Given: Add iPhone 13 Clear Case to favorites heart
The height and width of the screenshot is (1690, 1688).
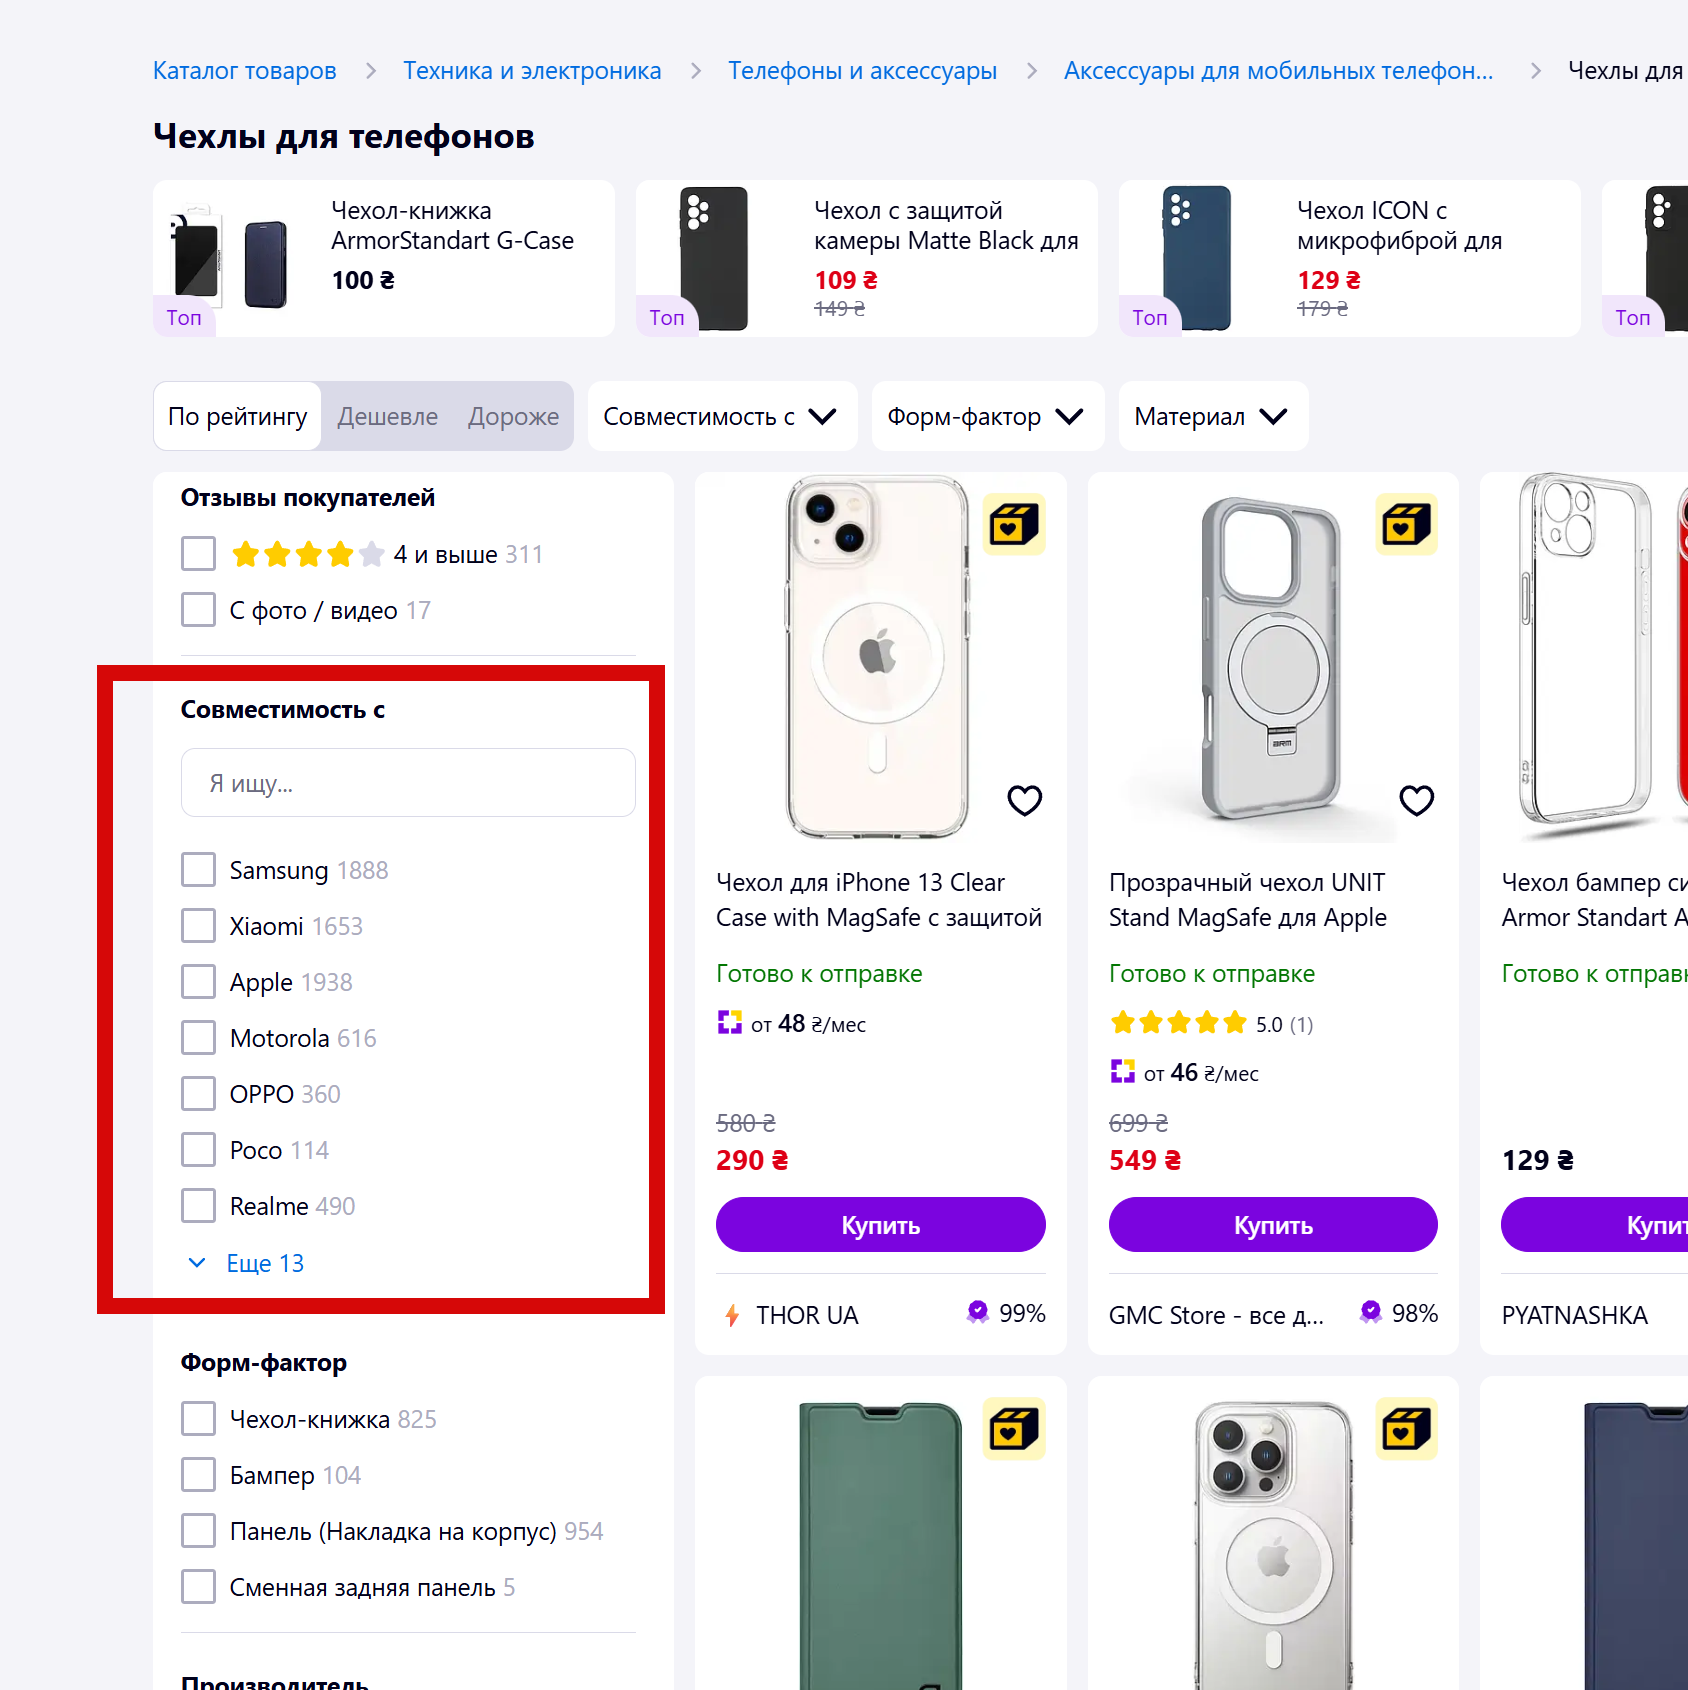Looking at the screenshot, I should click(x=1024, y=800).
